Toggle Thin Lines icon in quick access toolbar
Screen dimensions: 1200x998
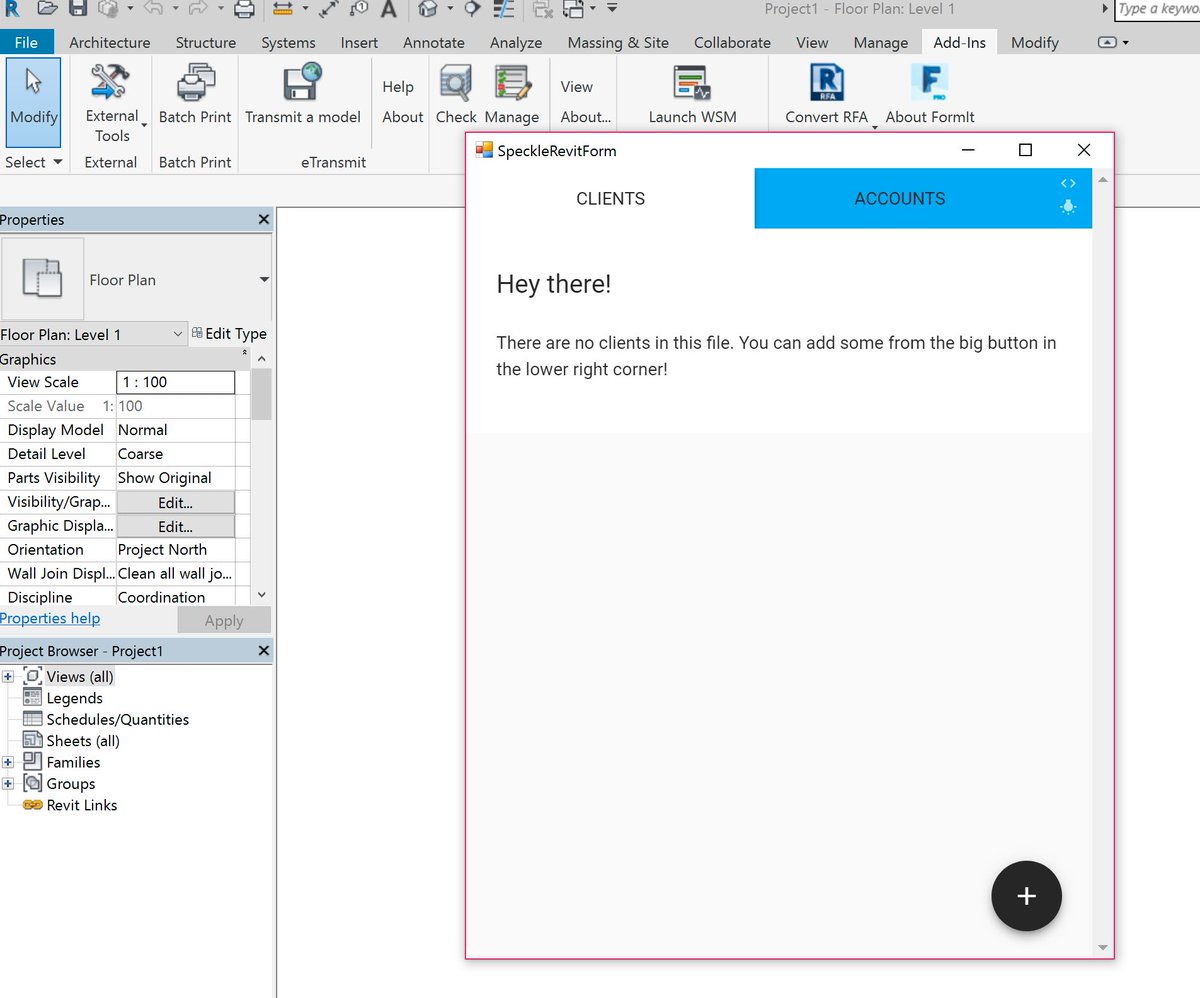coord(504,9)
